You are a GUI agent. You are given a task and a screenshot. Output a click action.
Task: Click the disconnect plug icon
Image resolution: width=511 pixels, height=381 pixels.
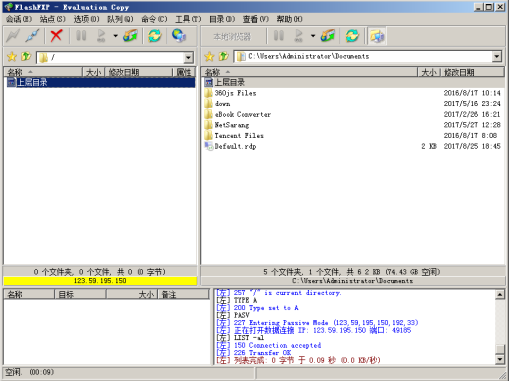click(33, 35)
